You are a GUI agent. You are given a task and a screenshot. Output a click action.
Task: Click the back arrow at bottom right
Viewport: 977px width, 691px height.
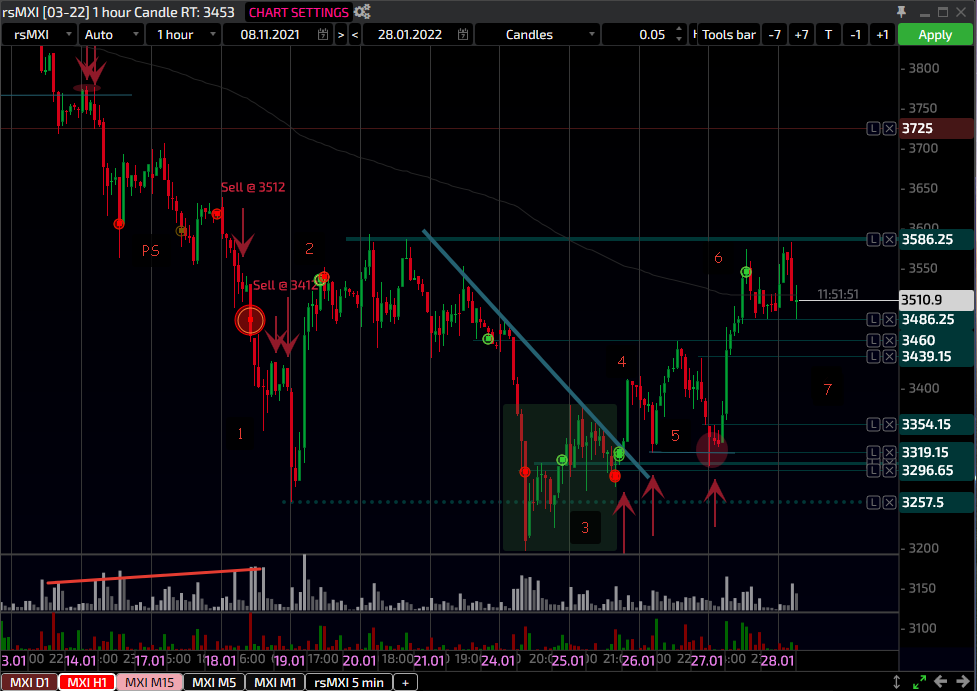940,682
